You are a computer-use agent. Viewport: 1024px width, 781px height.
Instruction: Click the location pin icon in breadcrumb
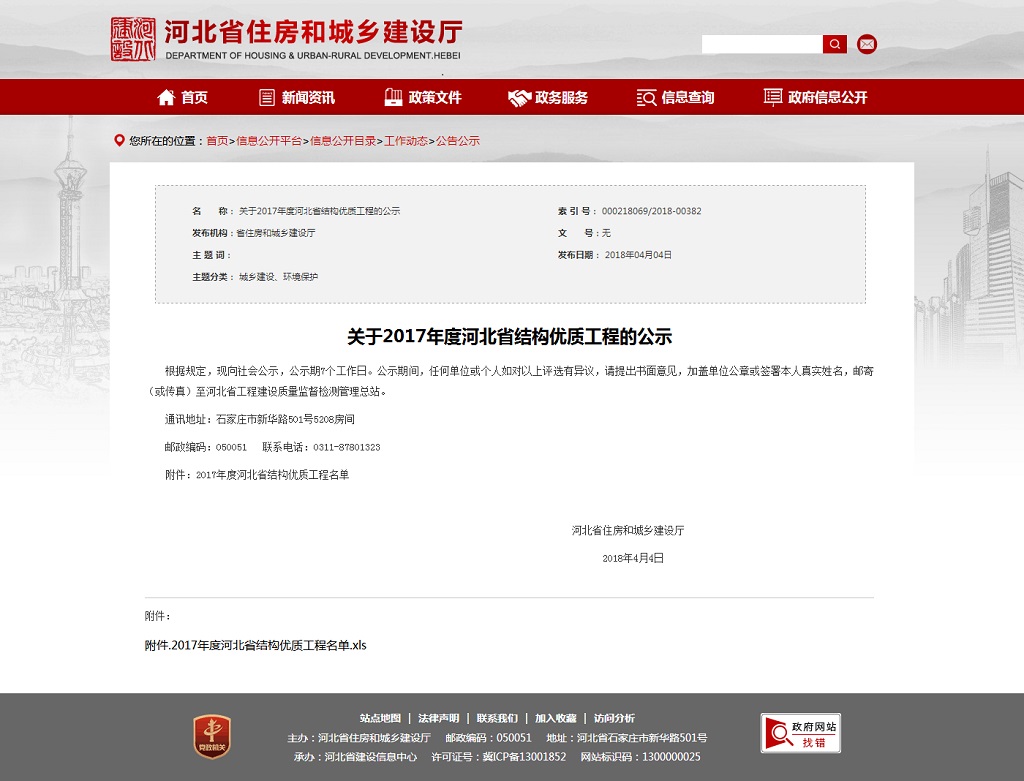[119, 141]
